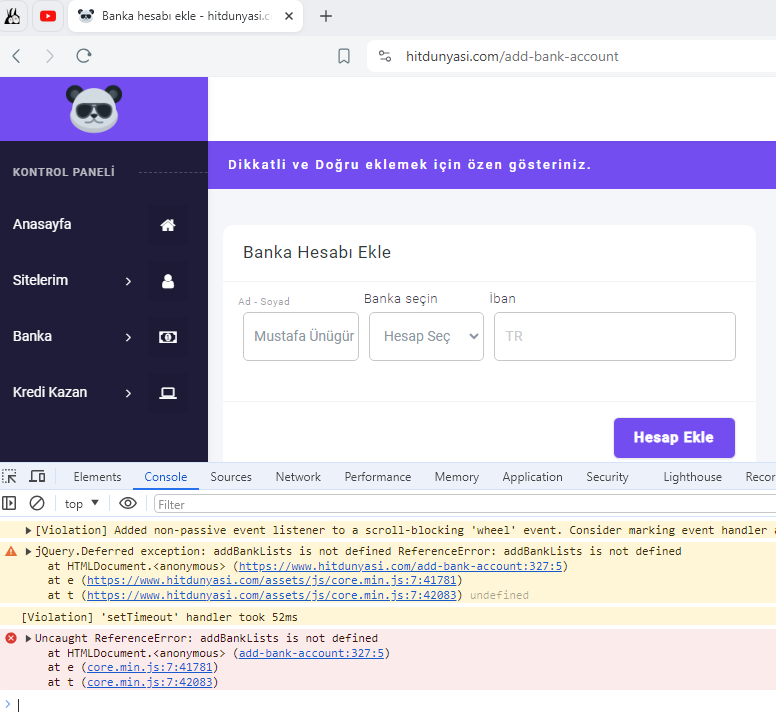The image size is (776, 712).
Task: Open the add-bank-account:327:5 source link
Action: click(x=311, y=654)
